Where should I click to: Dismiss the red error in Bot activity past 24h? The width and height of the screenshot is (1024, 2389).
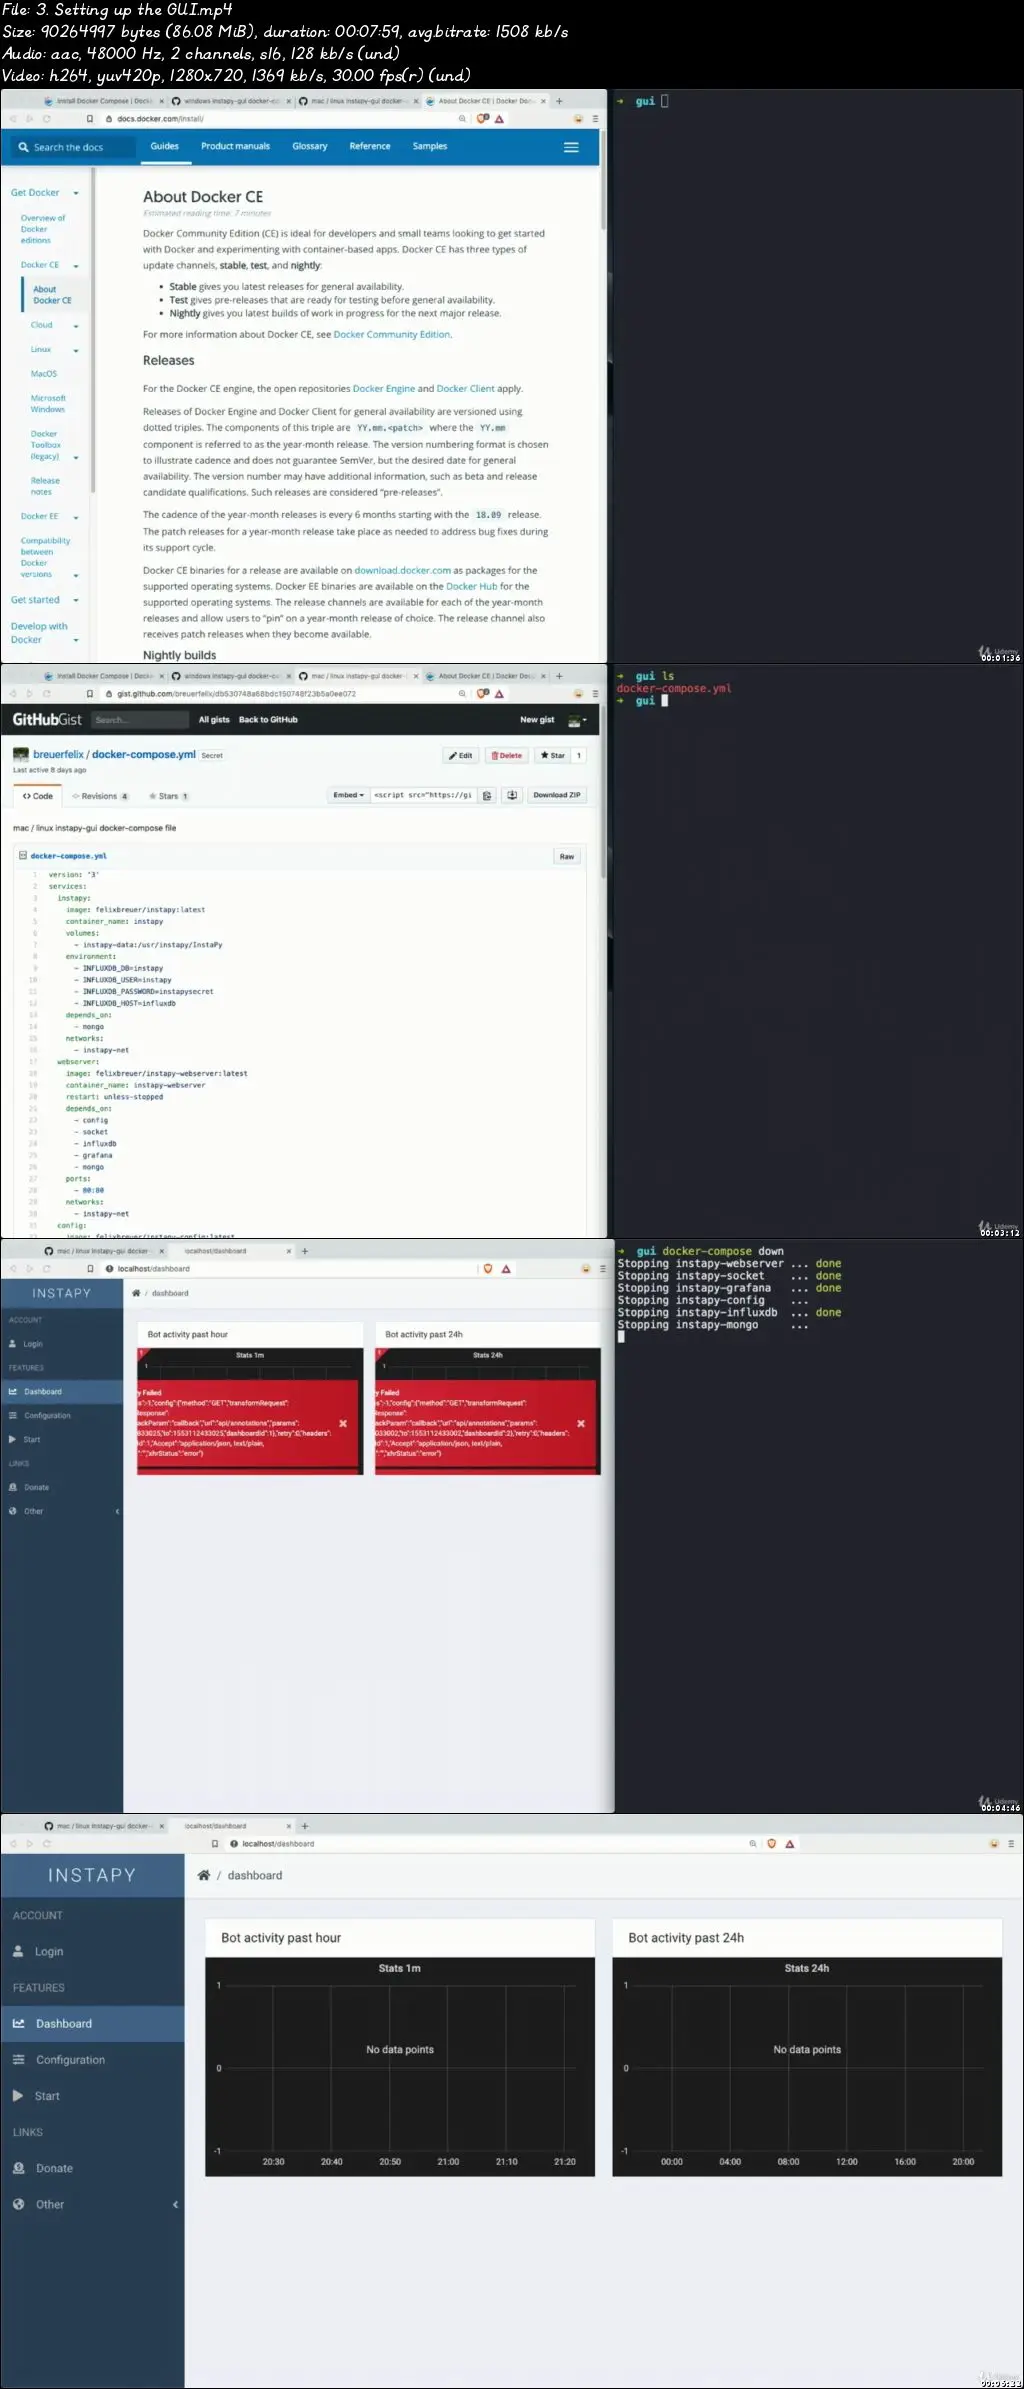pos(581,1423)
